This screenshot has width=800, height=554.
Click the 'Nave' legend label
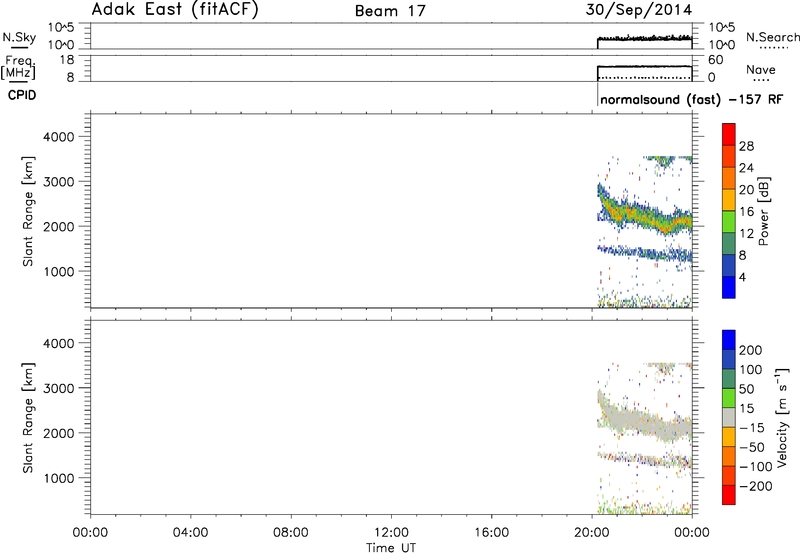(761, 69)
